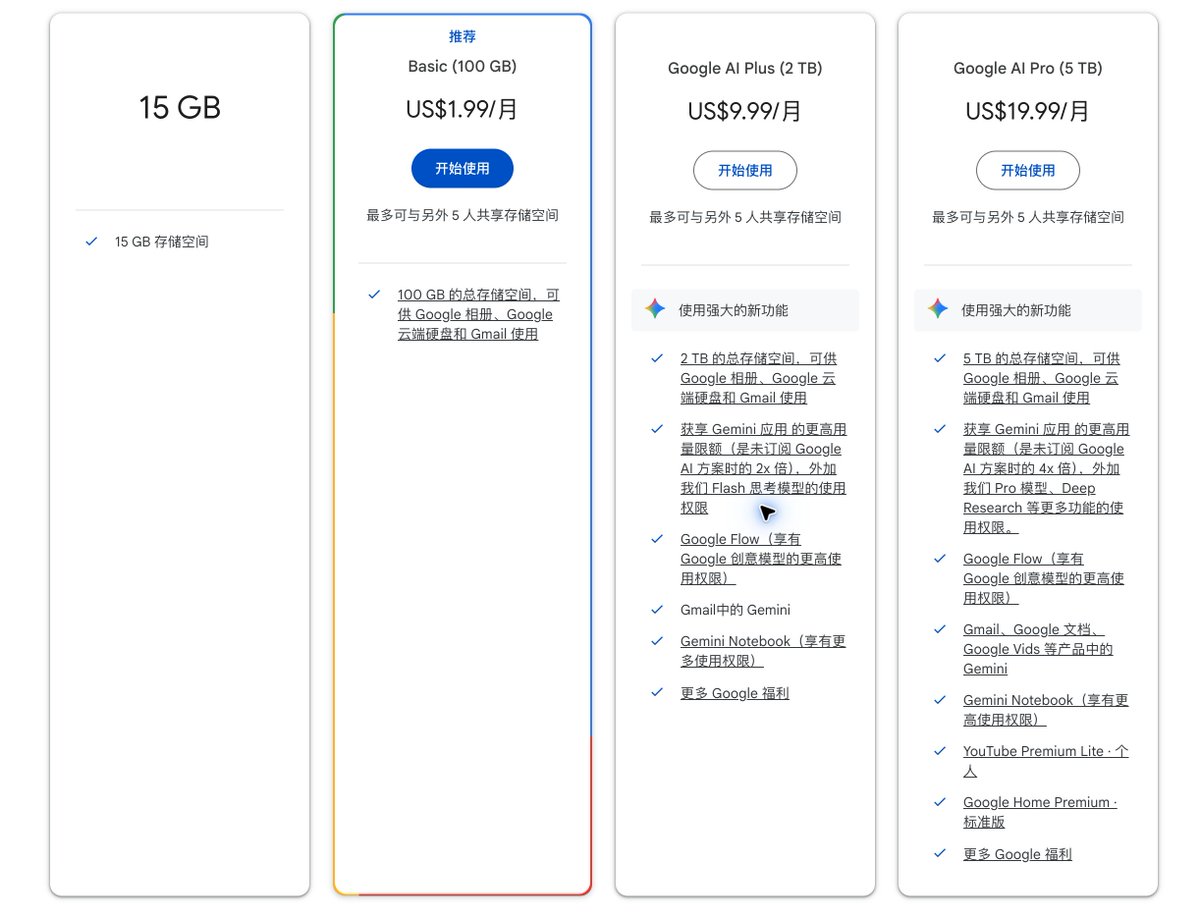Click the checkmark beside Gmail中的 Gemini
This screenshot has width=1200, height=918.
tap(657, 609)
